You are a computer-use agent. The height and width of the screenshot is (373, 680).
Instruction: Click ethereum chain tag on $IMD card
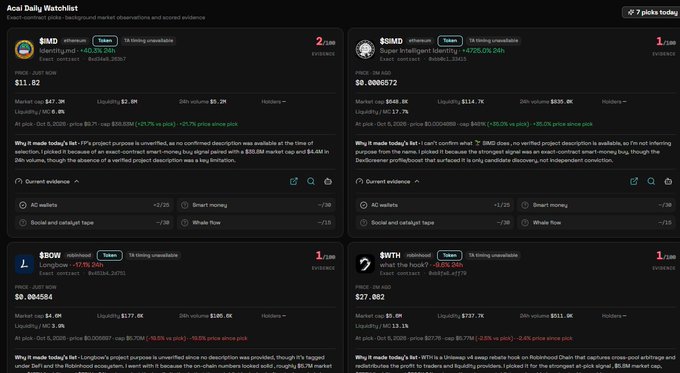[x=75, y=41]
